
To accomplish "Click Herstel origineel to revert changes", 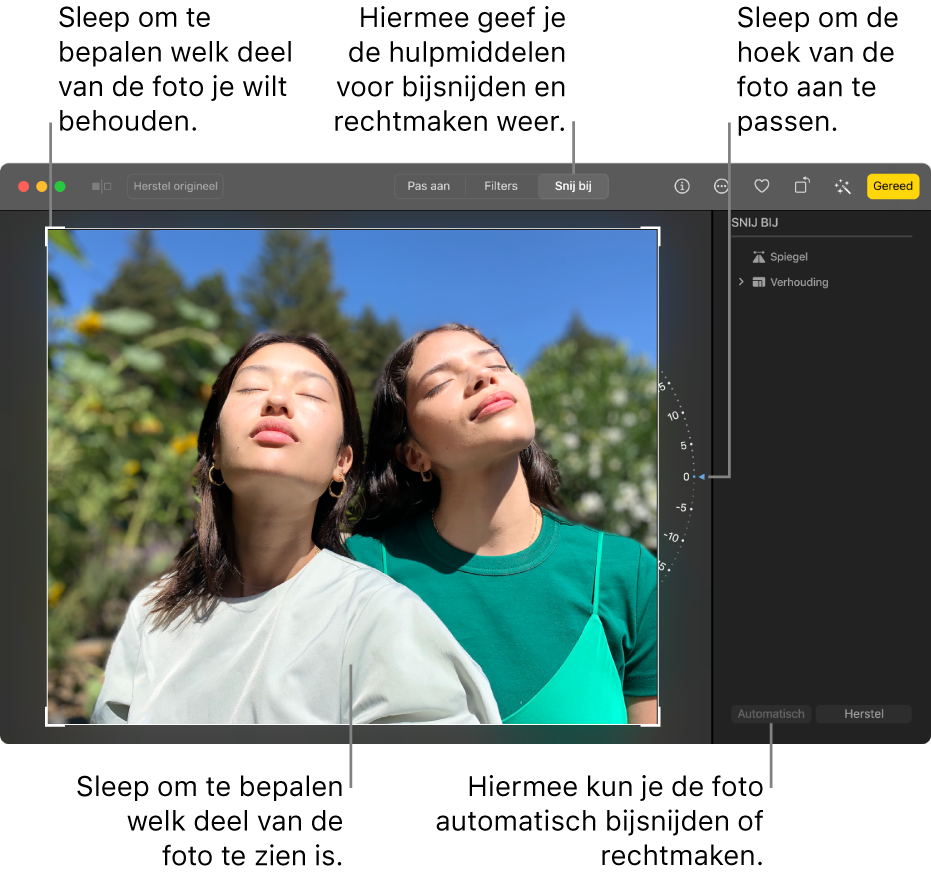I will 175,186.
